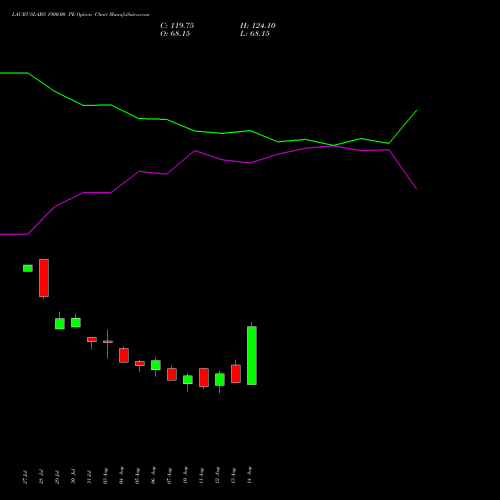Click the thin doji candle for 03 Aug
Viewport: 500px width, 500px height.
coord(108,342)
